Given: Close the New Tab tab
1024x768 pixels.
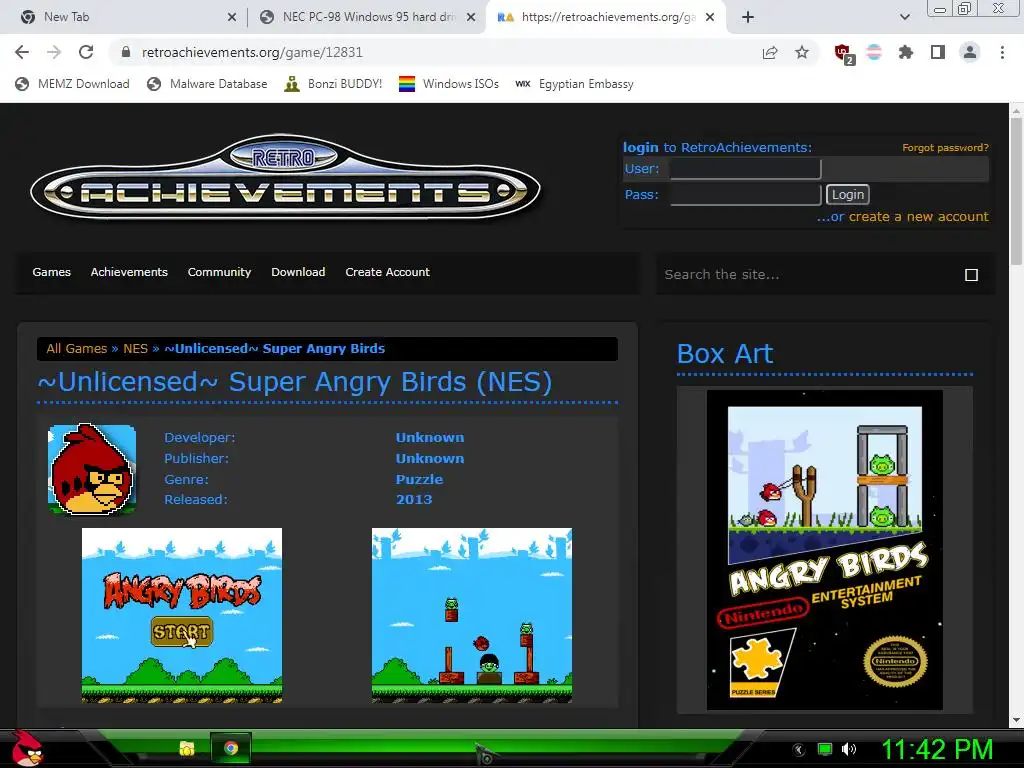Looking at the screenshot, I should (232, 17).
